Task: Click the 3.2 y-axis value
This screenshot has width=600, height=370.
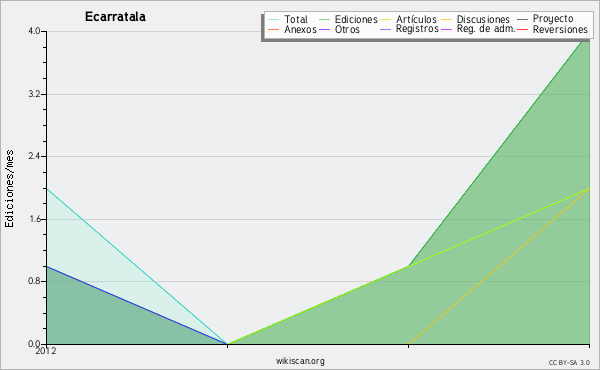Action: click(x=34, y=94)
